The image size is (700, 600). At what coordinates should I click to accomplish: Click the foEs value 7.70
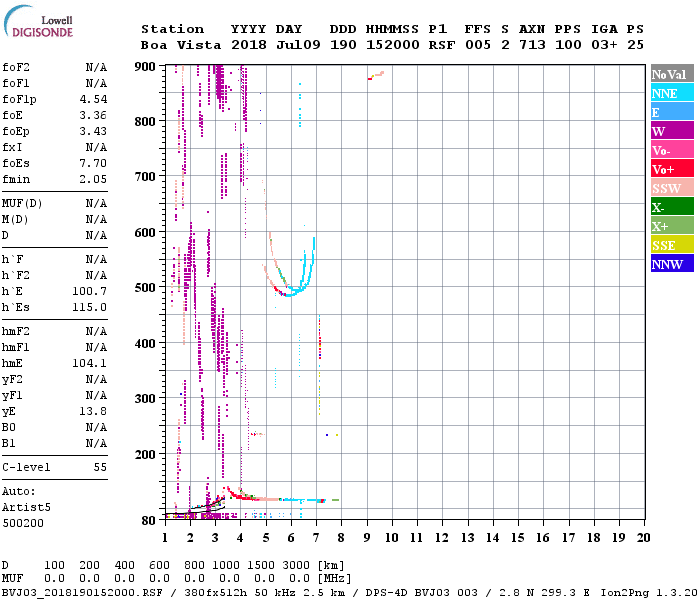[x=93, y=163]
